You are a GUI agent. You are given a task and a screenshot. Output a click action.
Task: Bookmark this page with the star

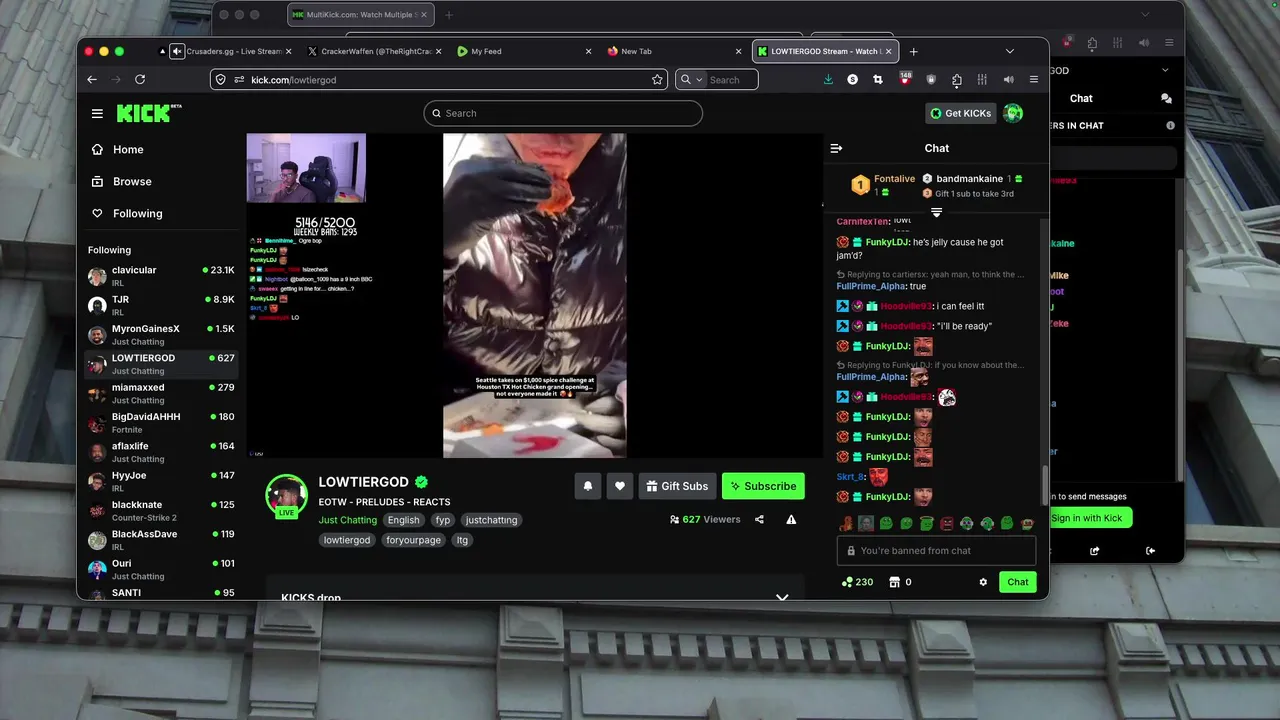[x=657, y=79]
